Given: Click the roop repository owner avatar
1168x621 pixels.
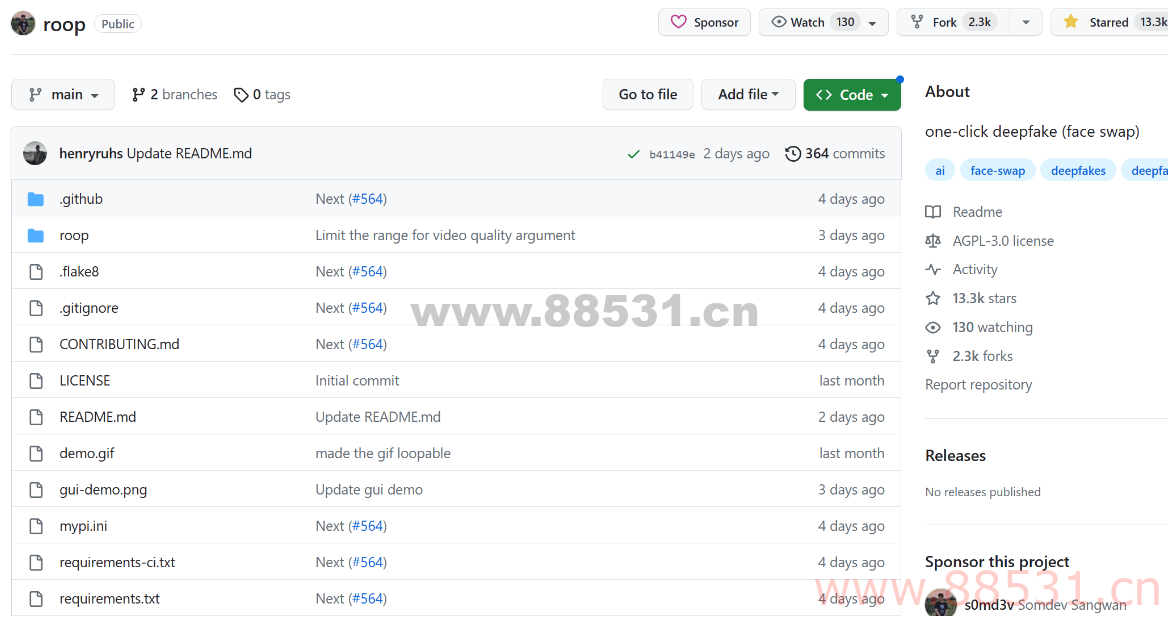Looking at the screenshot, I should pyautogui.click(x=23, y=23).
